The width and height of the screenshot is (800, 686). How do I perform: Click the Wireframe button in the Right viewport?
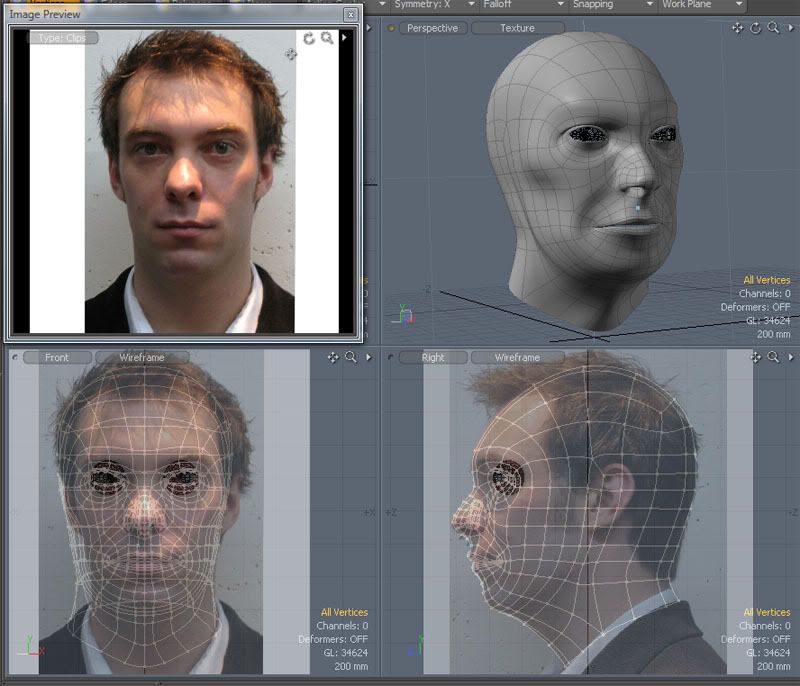point(517,357)
